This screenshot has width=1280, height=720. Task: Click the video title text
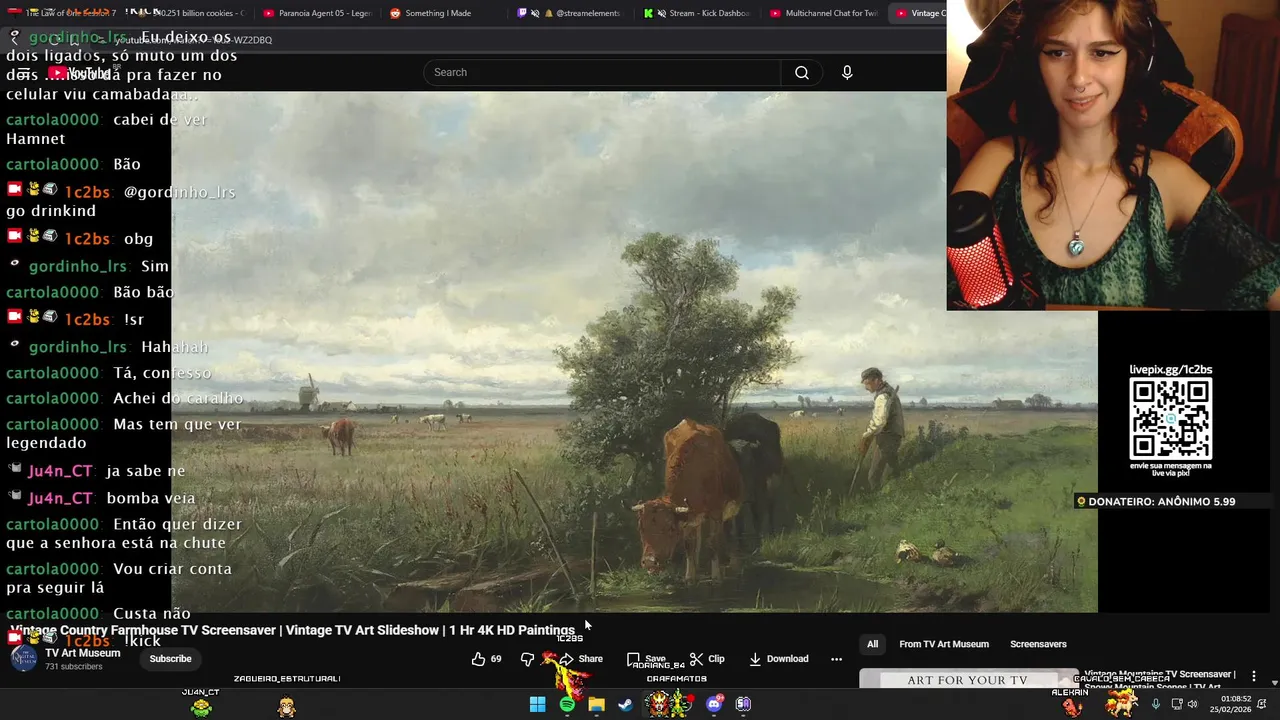[x=293, y=630]
